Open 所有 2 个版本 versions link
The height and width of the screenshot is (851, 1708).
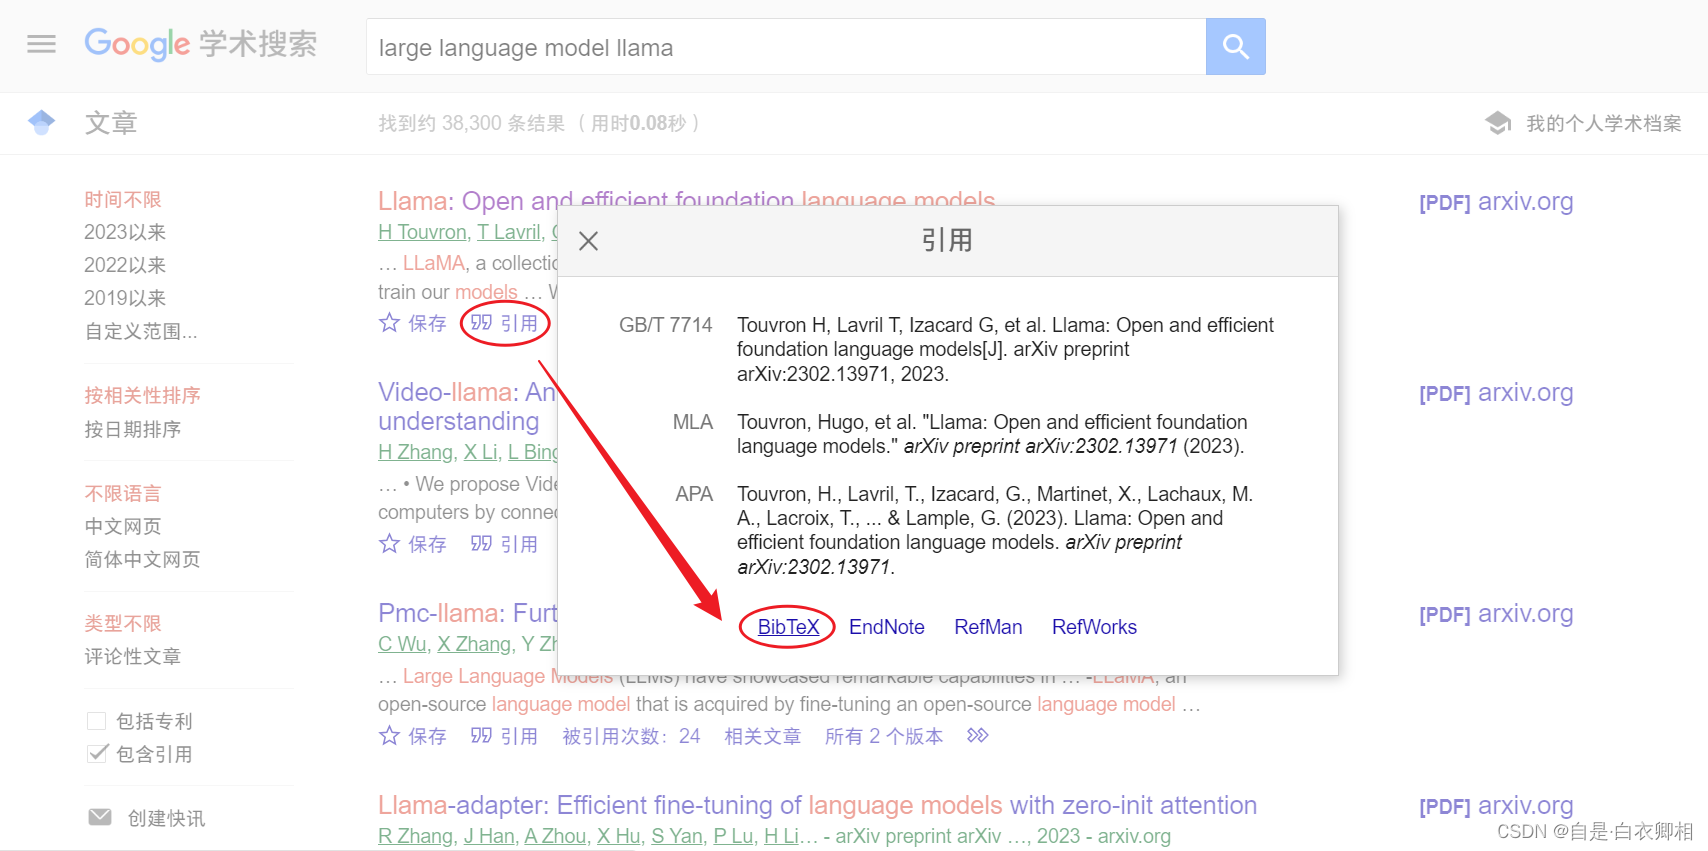[884, 736]
